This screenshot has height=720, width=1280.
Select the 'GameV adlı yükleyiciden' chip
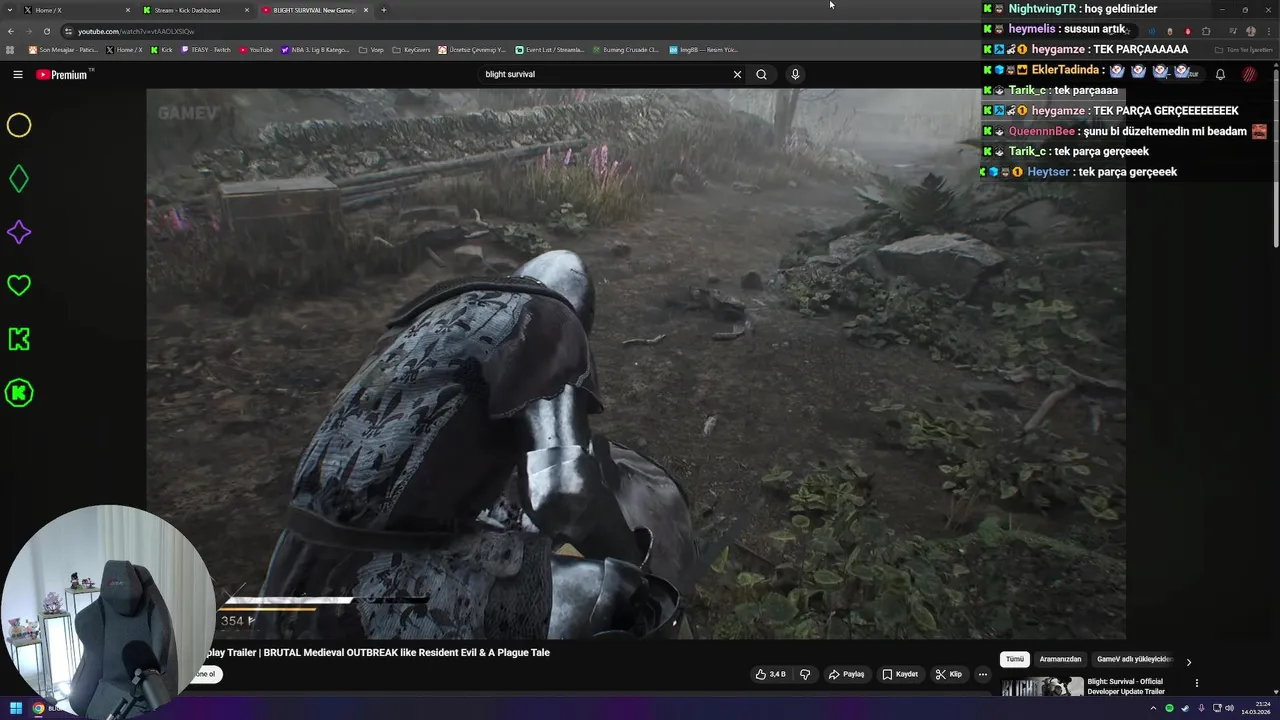coord(1133,660)
